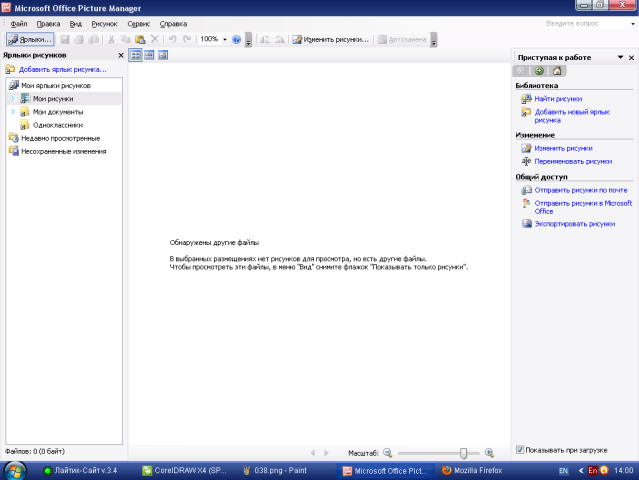The image size is (639, 480).
Task: Toggle the Ярлыки toolbar button
Action: pos(30,40)
